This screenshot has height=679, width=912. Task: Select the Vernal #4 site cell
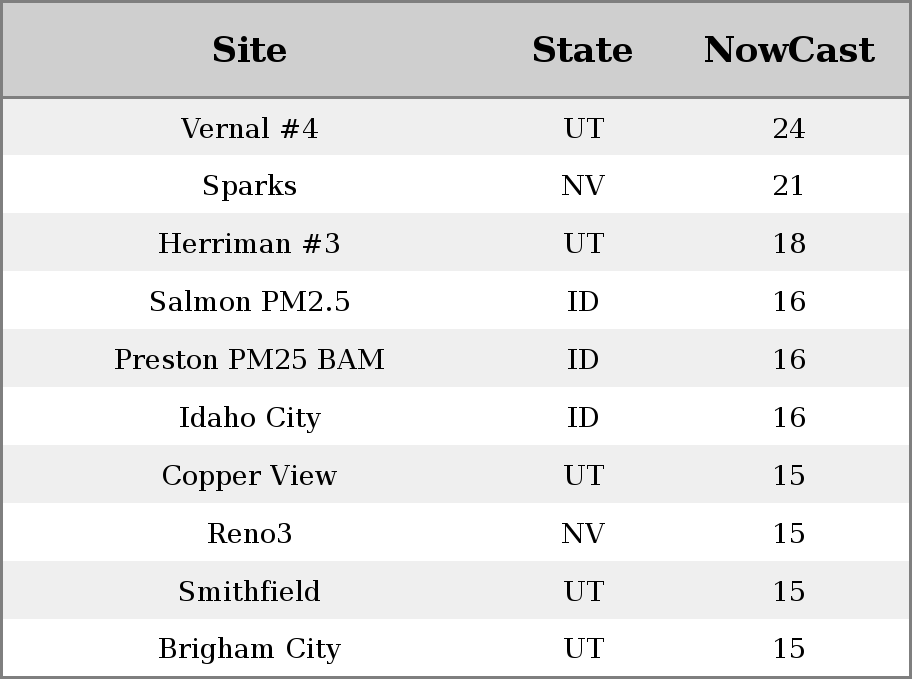coord(249,129)
